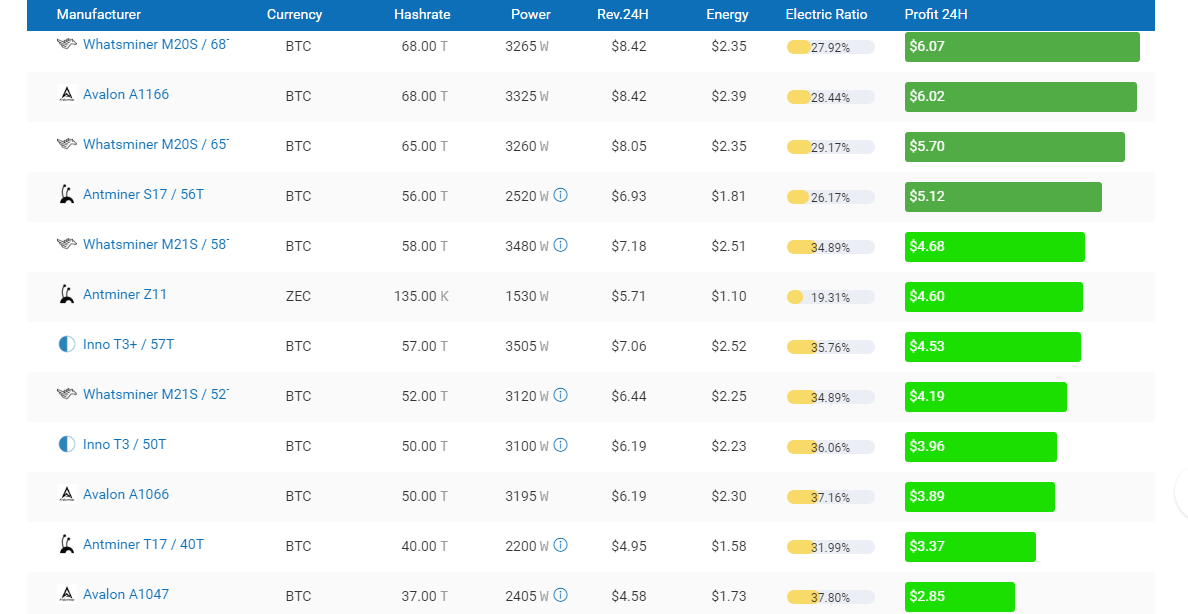Image resolution: width=1188 pixels, height=614 pixels.
Task: Click the Whatsminer logo beside M20S / 68T
Action: click(67, 44)
